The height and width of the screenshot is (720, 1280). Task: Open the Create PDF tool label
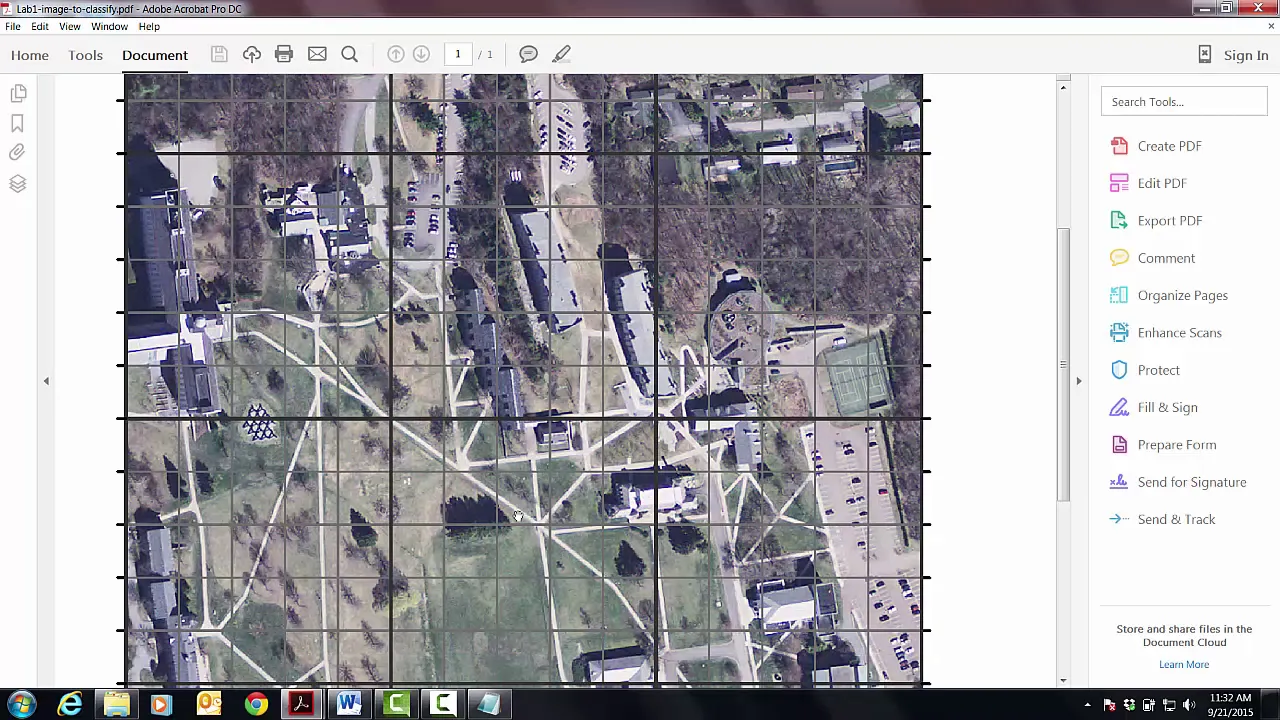tap(1170, 146)
